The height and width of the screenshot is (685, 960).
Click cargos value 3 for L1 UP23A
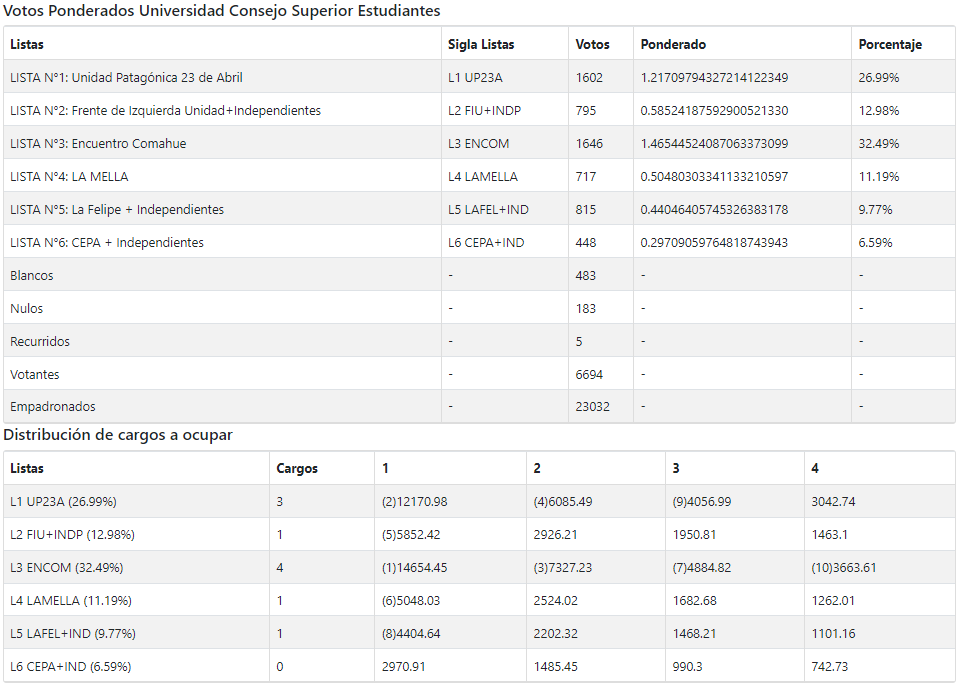pyautogui.click(x=280, y=502)
